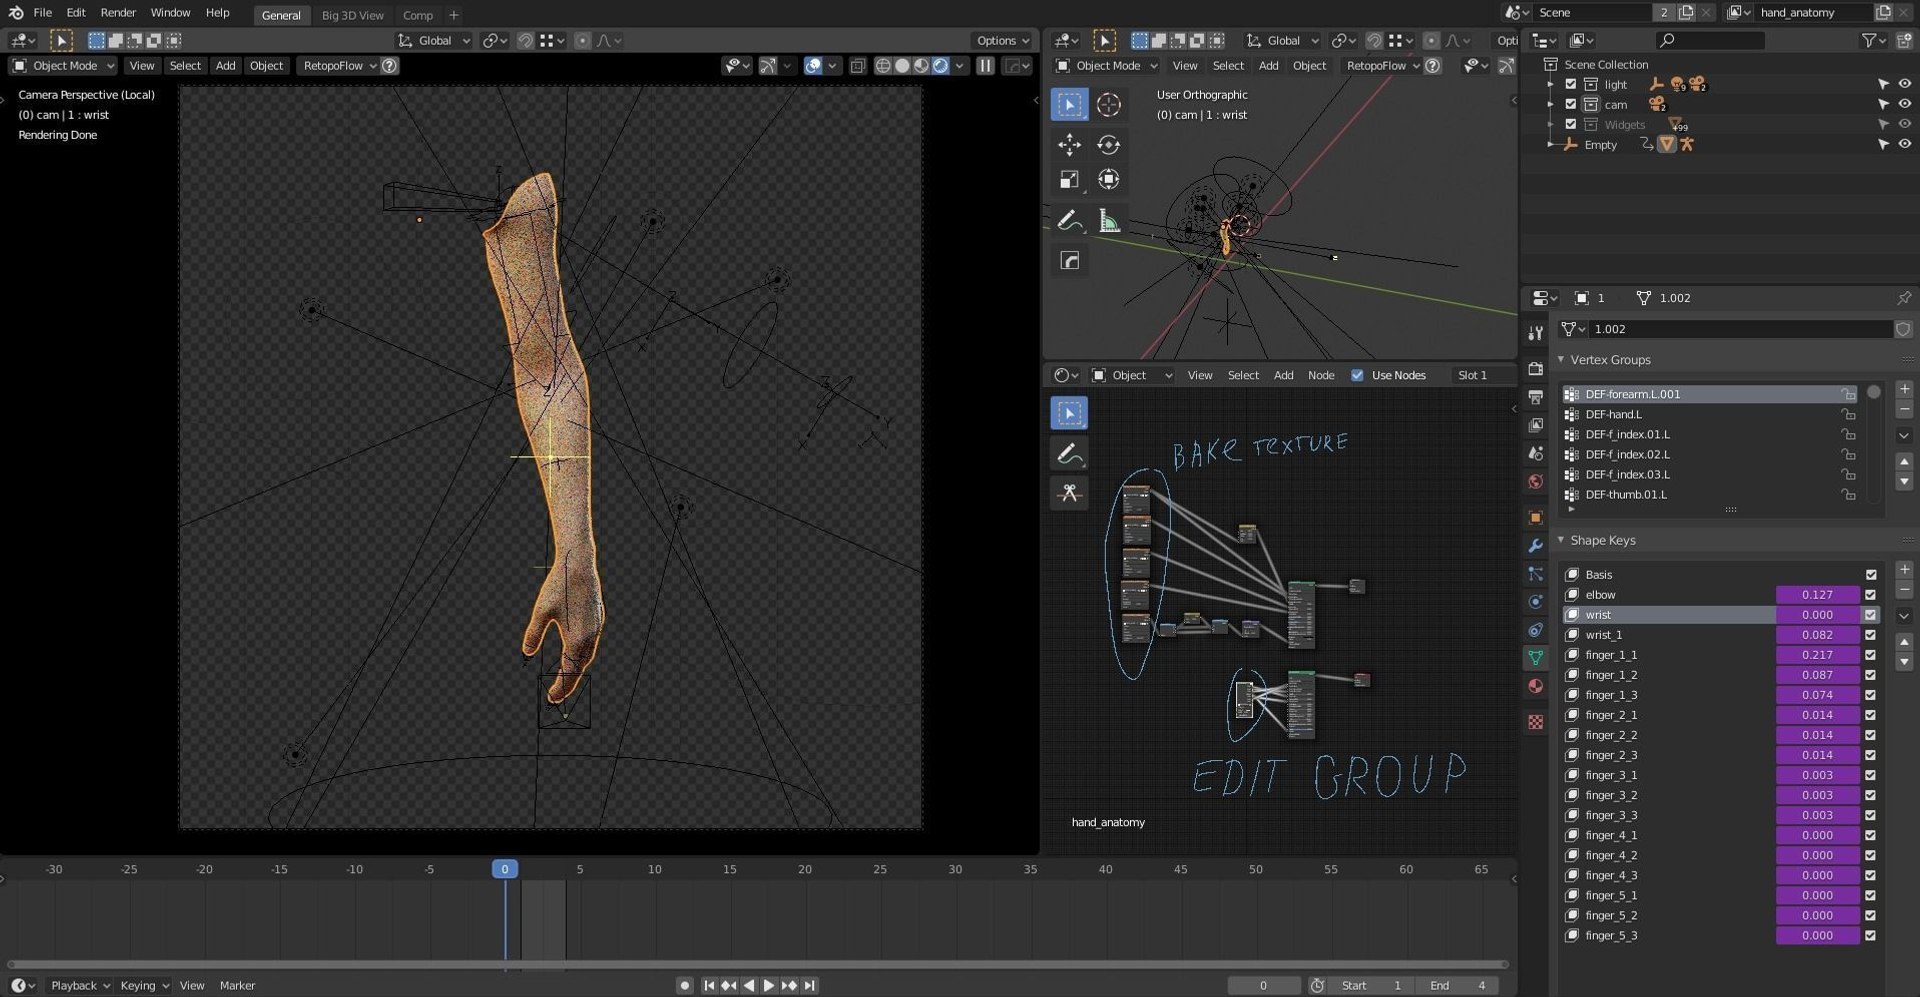
Task: Switch camera viewport to wireframe shading
Action: pyautogui.click(x=883, y=65)
